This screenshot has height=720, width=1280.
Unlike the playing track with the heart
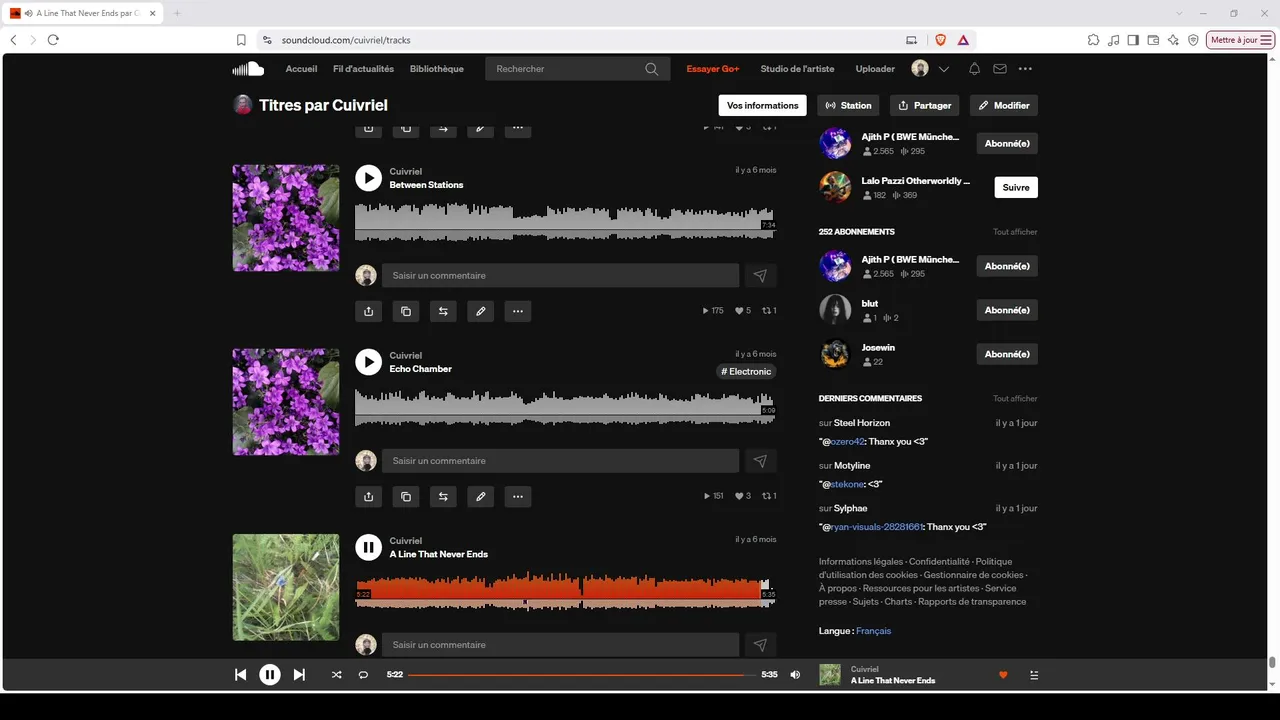tap(1003, 675)
